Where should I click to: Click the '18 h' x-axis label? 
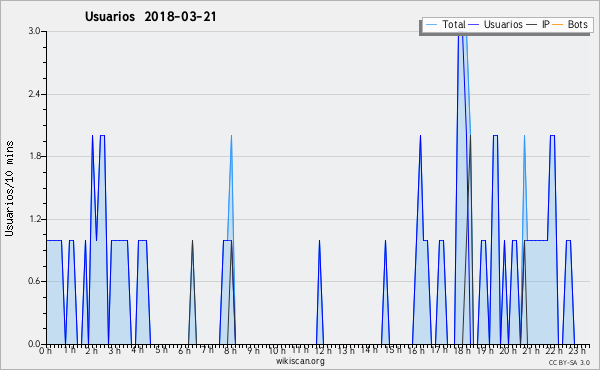point(462,350)
